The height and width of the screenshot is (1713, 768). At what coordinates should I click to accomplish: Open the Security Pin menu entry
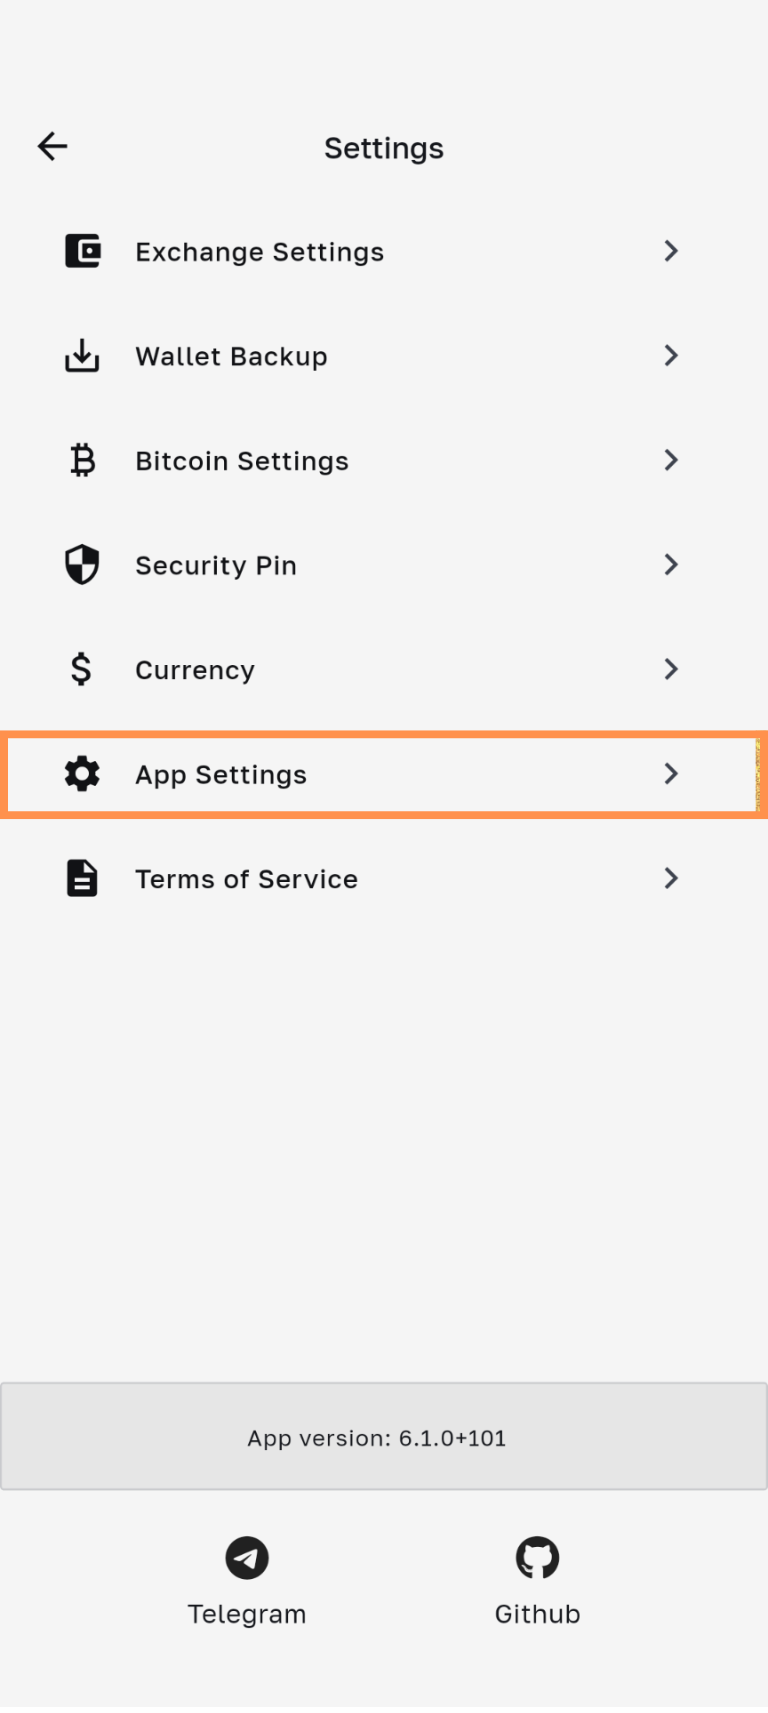pyautogui.click(x=216, y=566)
